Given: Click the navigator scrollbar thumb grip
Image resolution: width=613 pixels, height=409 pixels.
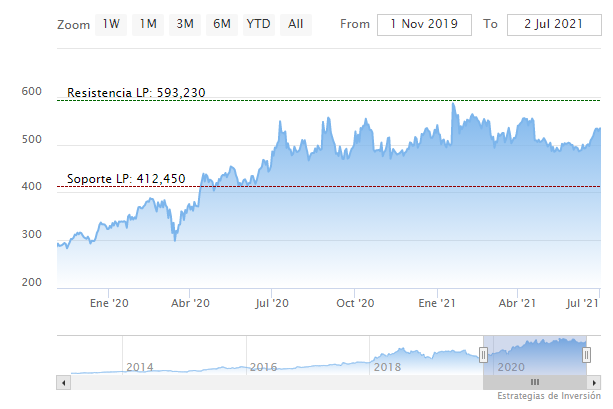Looking at the screenshot, I should (535, 382).
